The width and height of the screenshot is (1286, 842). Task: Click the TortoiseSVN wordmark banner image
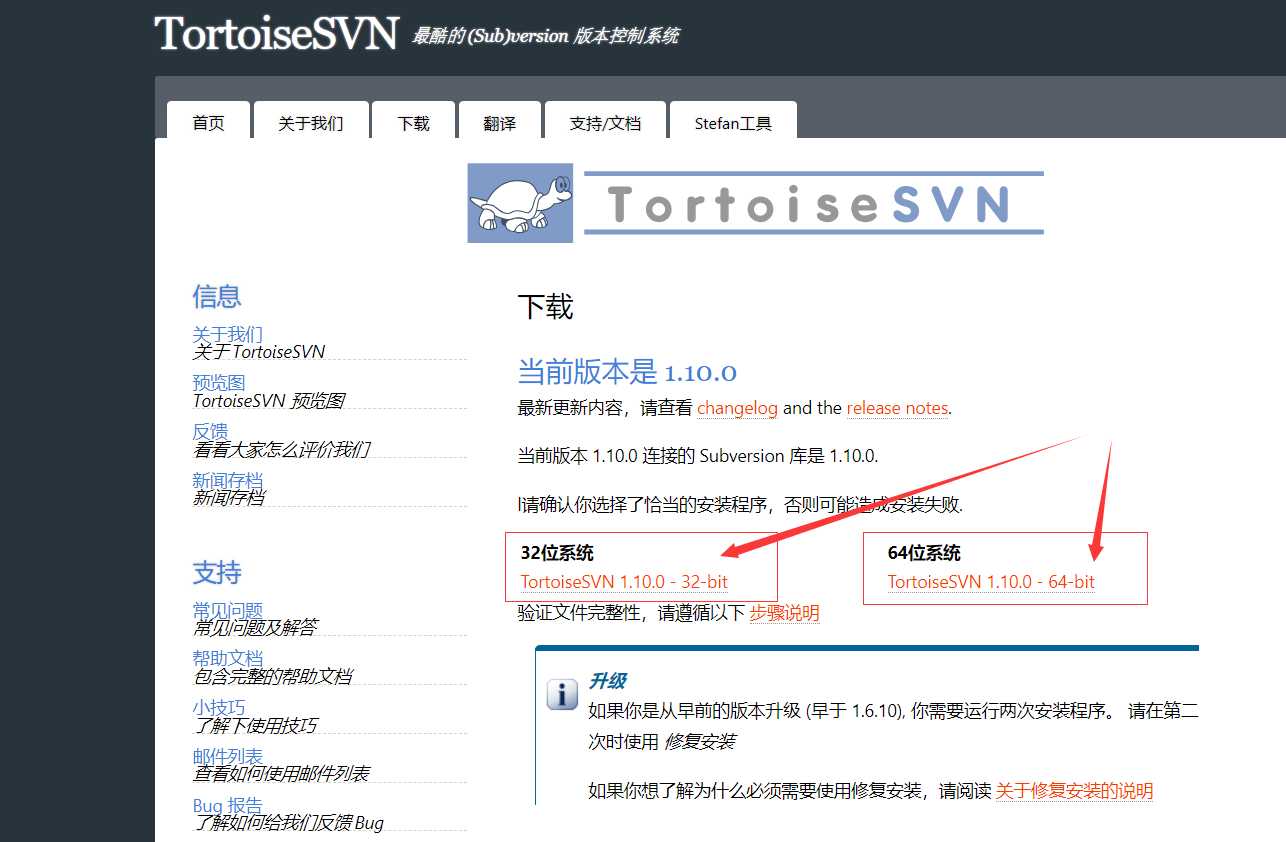pyautogui.click(x=814, y=203)
